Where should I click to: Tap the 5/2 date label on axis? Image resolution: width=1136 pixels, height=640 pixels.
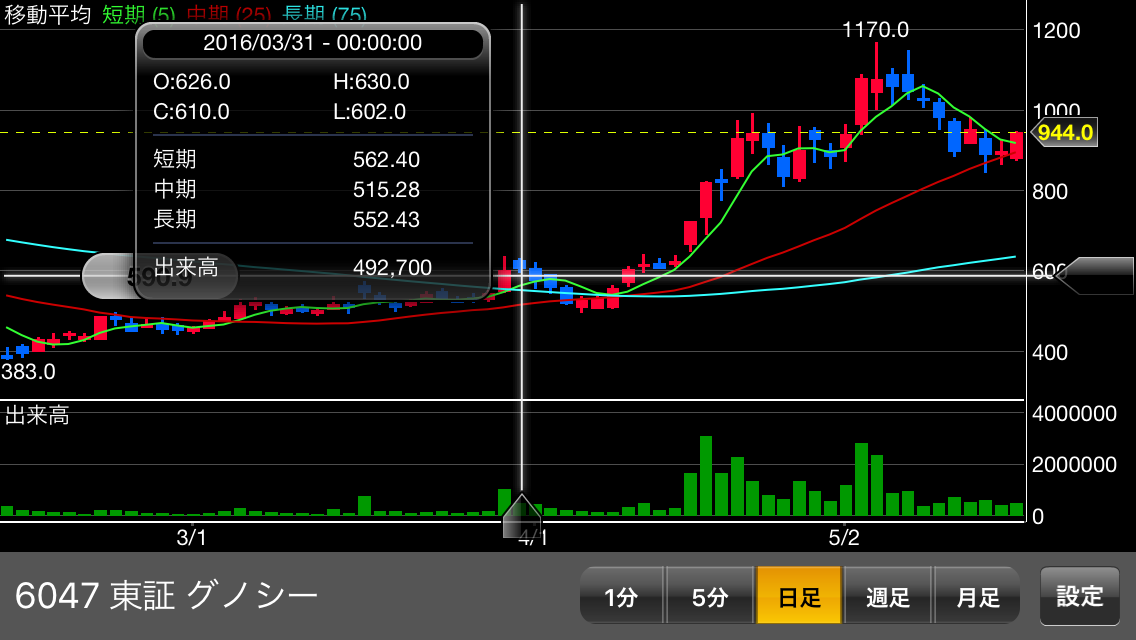844,537
